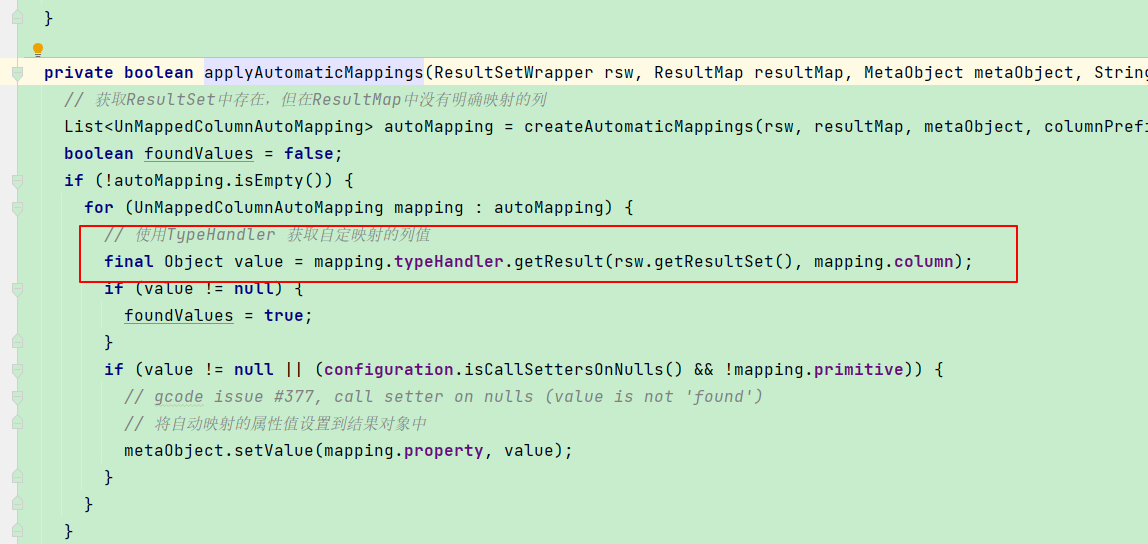Click fold-end marker beside brace after metaObject.setValue line

coord(18,477)
